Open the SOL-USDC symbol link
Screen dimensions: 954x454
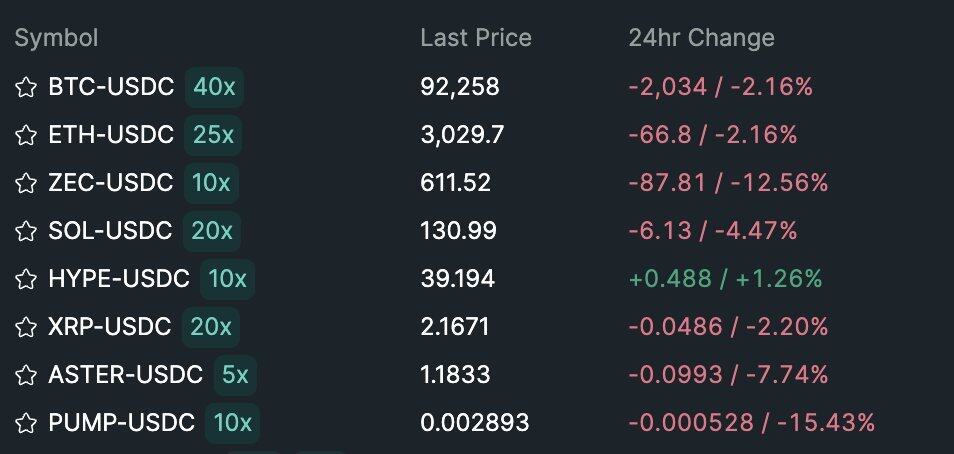click(x=110, y=231)
